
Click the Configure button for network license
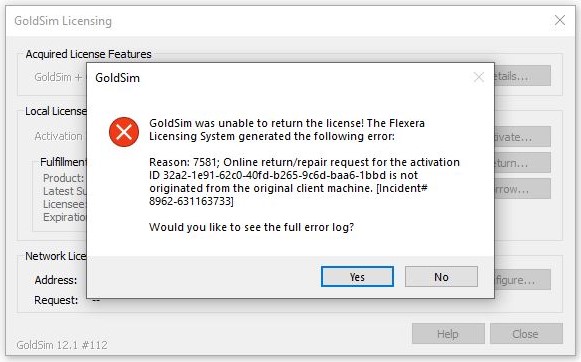tap(522, 280)
